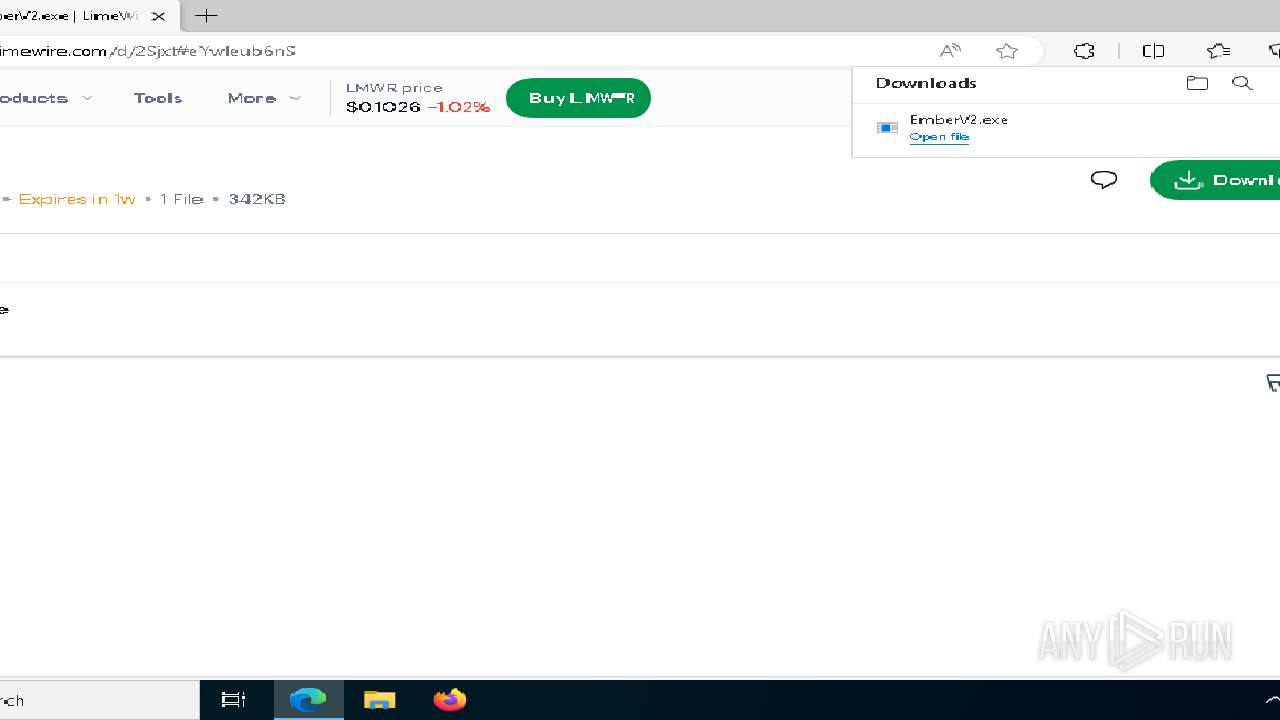Open the Extensions puzzle icon
Viewport: 1280px width, 720px height.
1084,51
